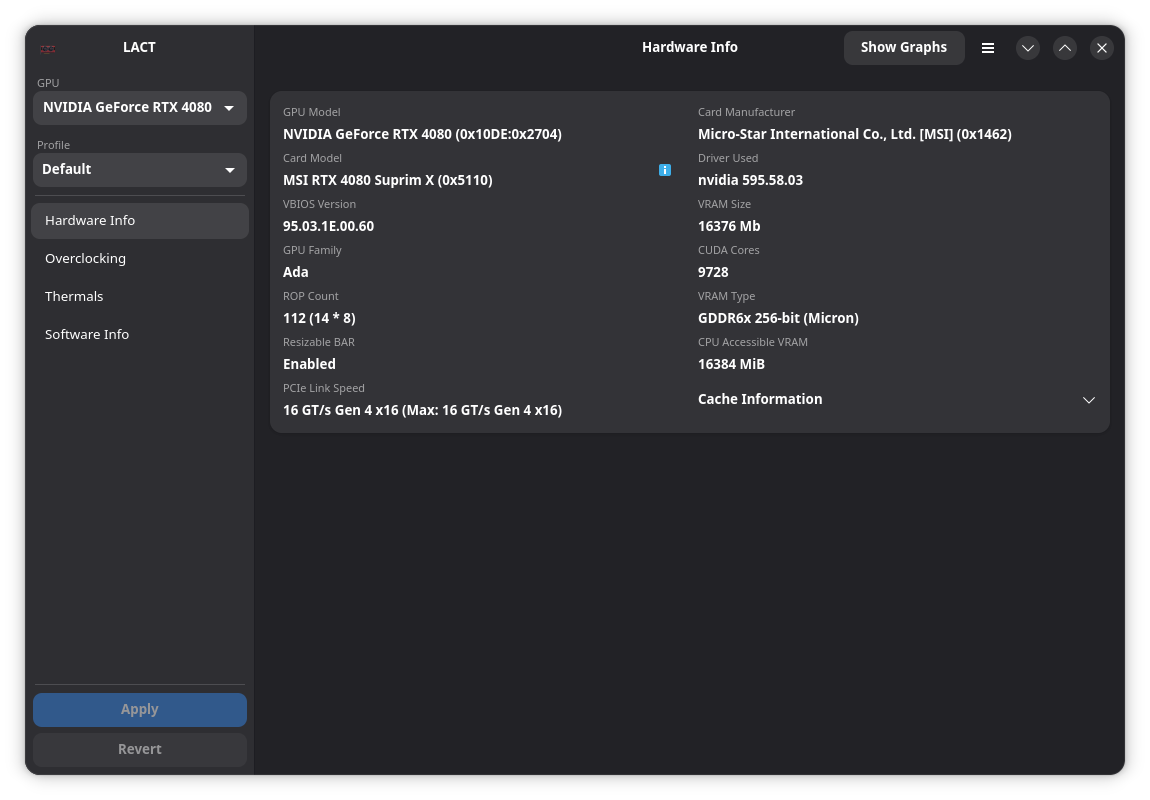Viewport: 1150px width, 800px height.
Task: Click the Show Graphs button
Action: tap(904, 48)
